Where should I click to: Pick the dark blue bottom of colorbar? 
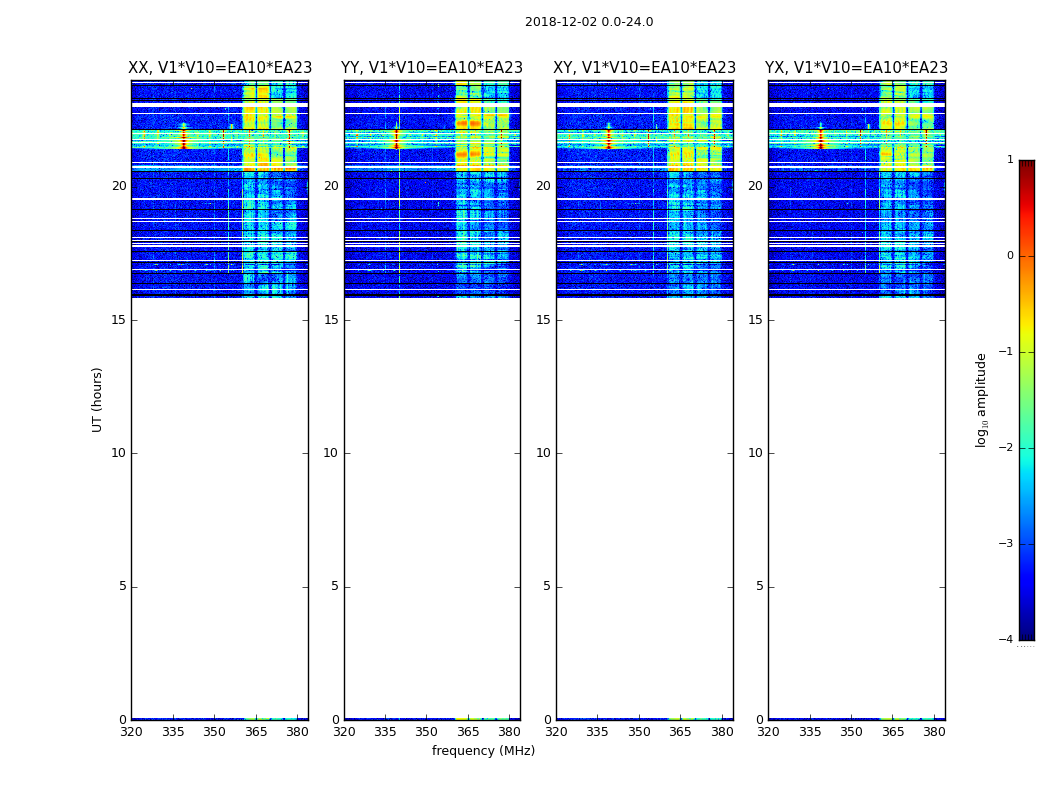coord(1026,632)
